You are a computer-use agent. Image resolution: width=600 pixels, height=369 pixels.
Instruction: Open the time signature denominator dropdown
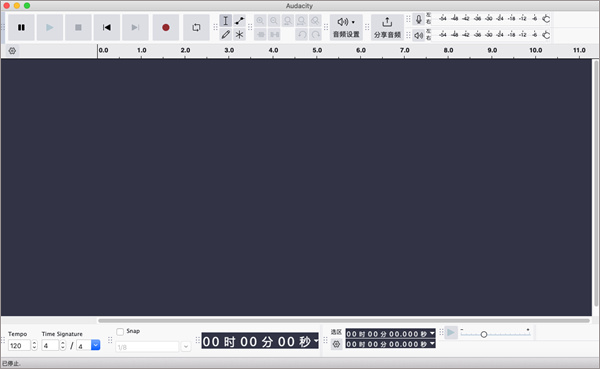96,345
